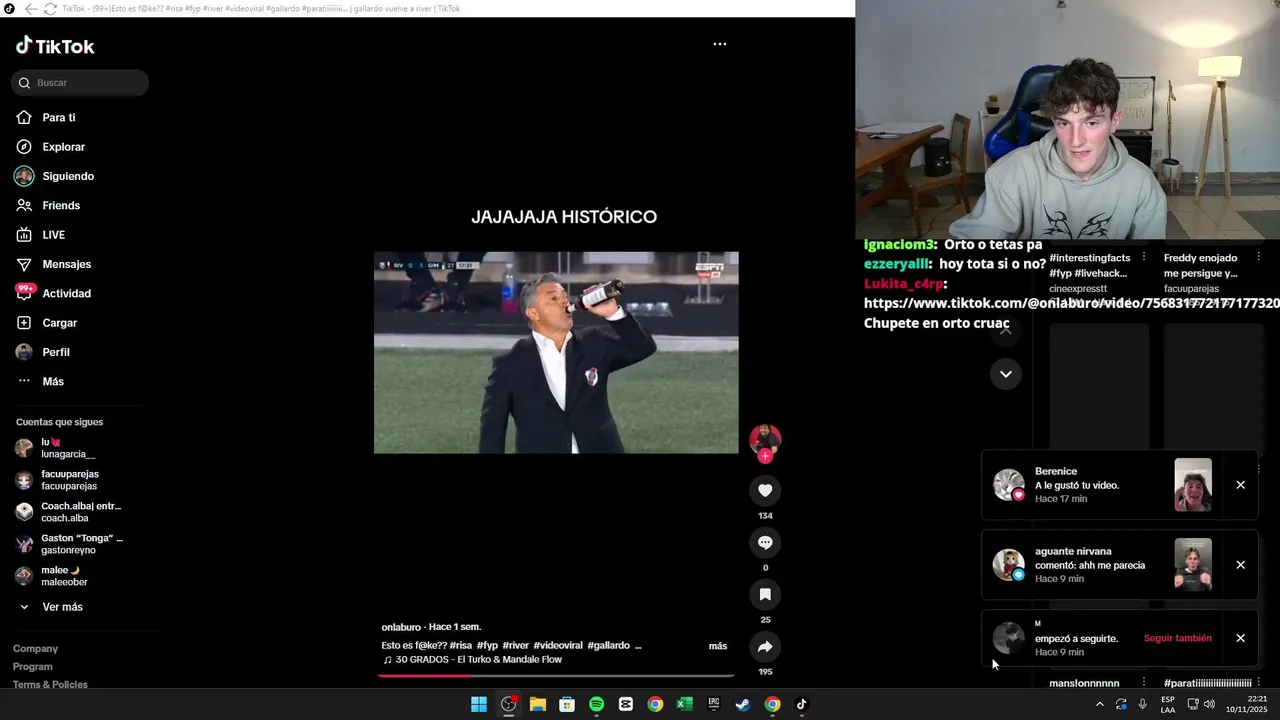
Task: Open Mensajes
Action: 66,264
